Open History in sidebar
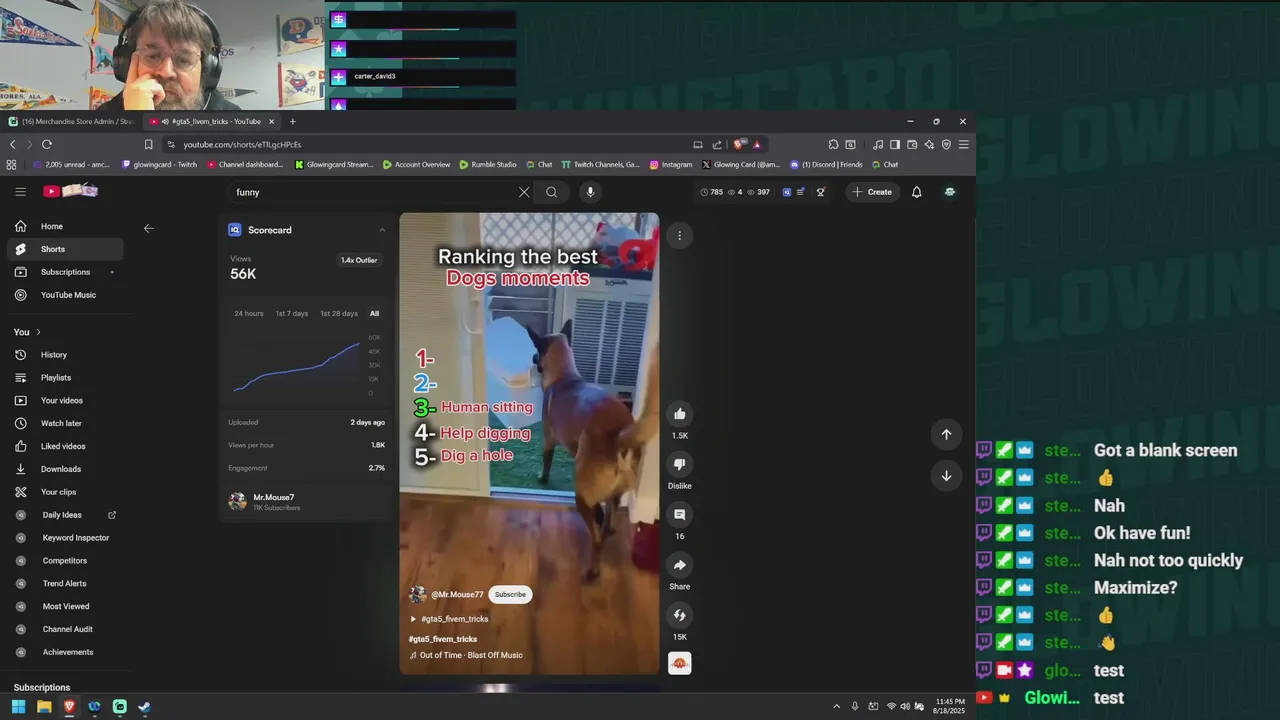1280x720 pixels. tap(66, 355)
